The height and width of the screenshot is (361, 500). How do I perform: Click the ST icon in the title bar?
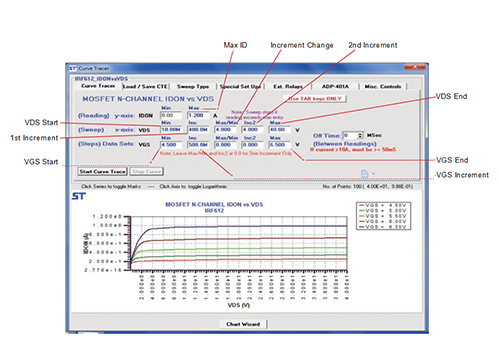click(73, 68)
